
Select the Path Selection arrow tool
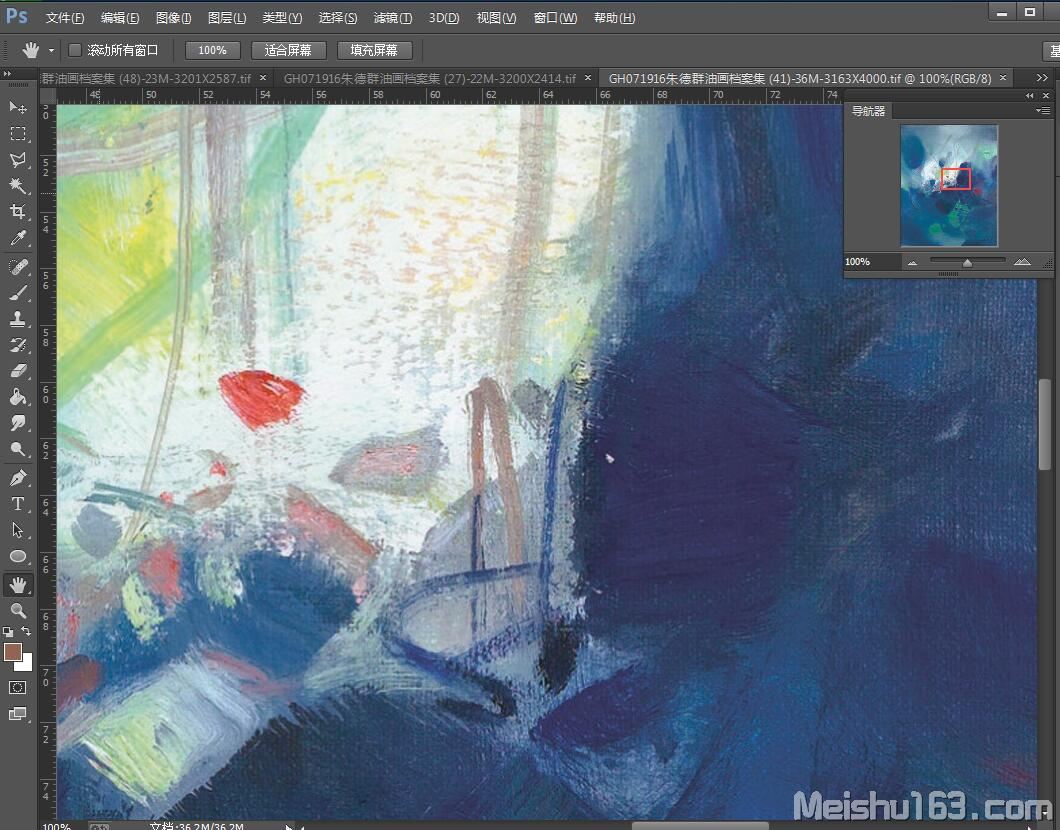click(x=18, y=530)
